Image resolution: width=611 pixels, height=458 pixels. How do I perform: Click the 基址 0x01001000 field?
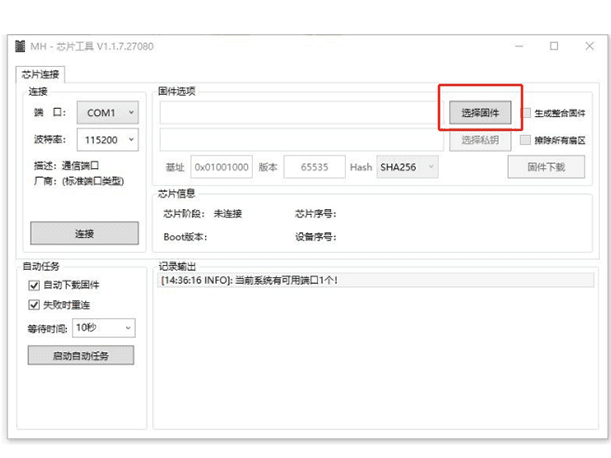[x=221, y=167]
